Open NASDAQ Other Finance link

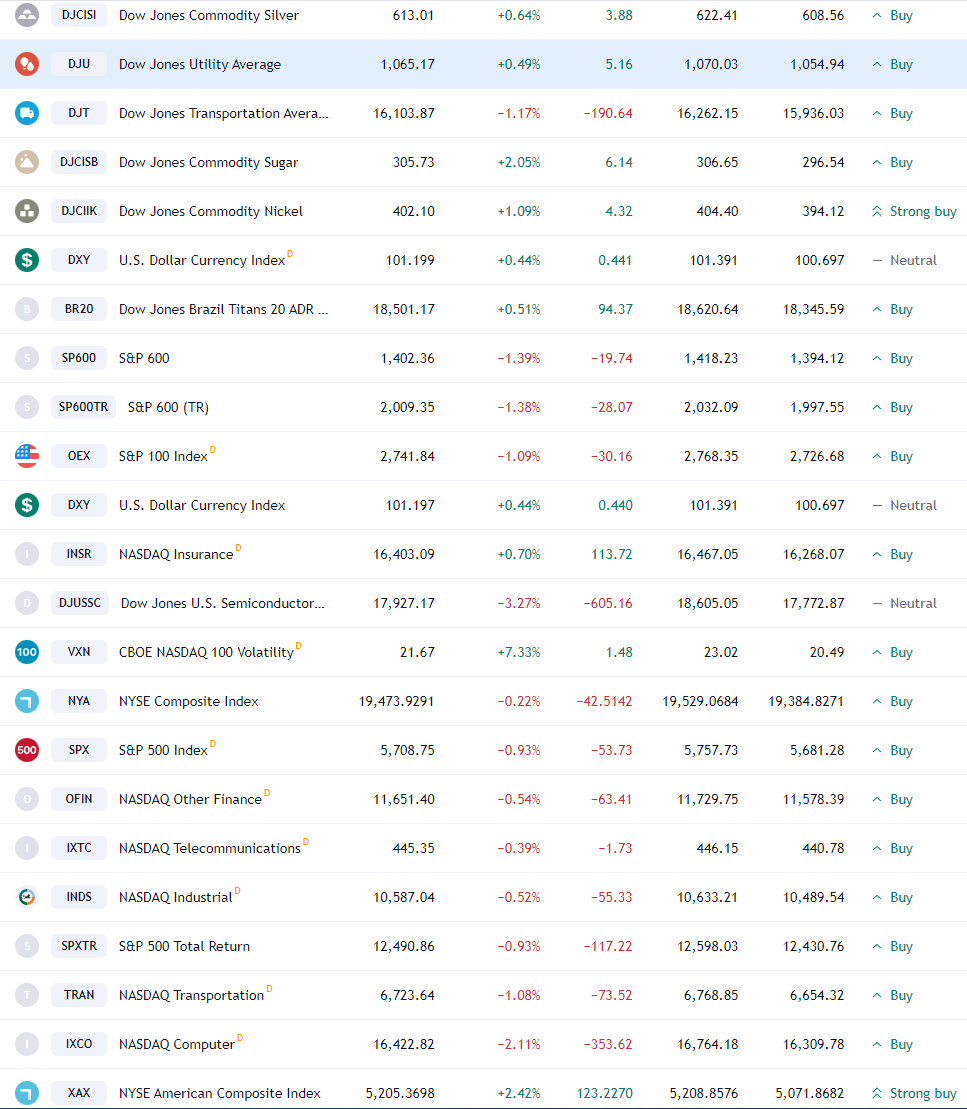pos(190,799)
